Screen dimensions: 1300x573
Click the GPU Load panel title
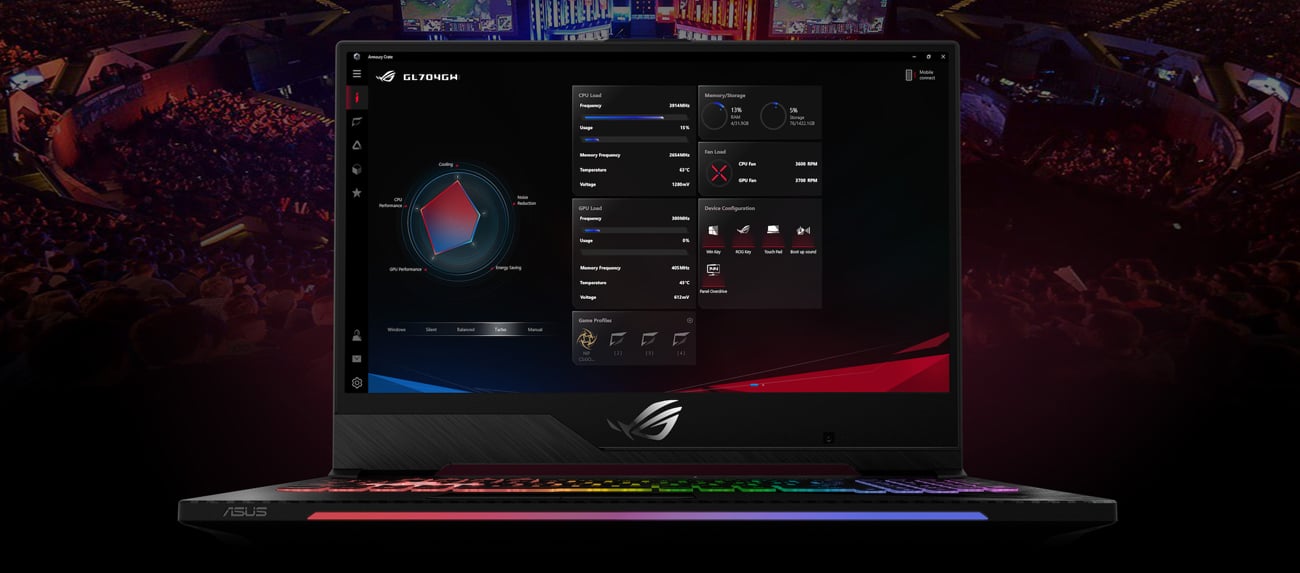(x=590, y=208)
